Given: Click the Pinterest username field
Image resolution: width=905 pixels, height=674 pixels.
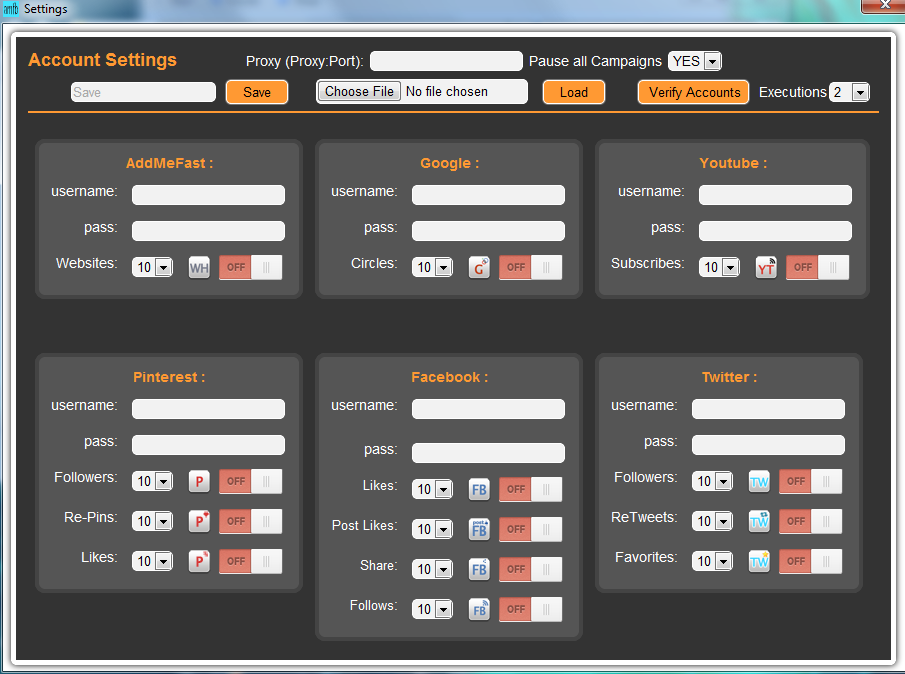Looking at the screenshot, I should click(x=208, y=409).
